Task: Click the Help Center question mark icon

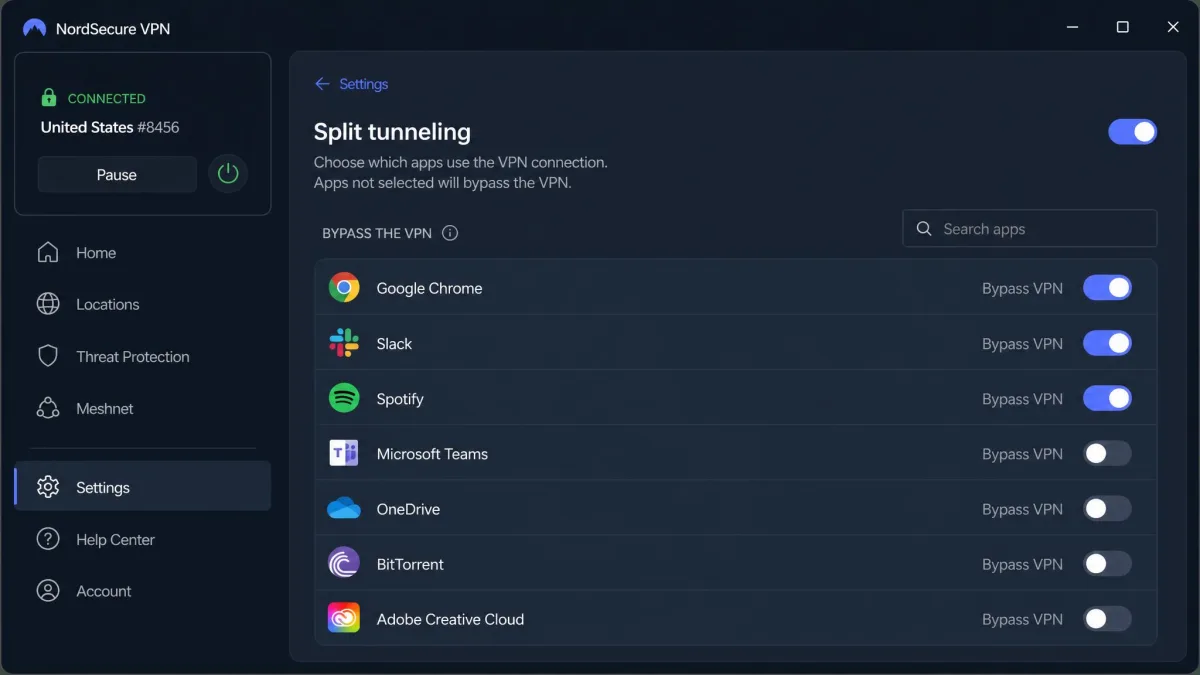Action: 48,539
